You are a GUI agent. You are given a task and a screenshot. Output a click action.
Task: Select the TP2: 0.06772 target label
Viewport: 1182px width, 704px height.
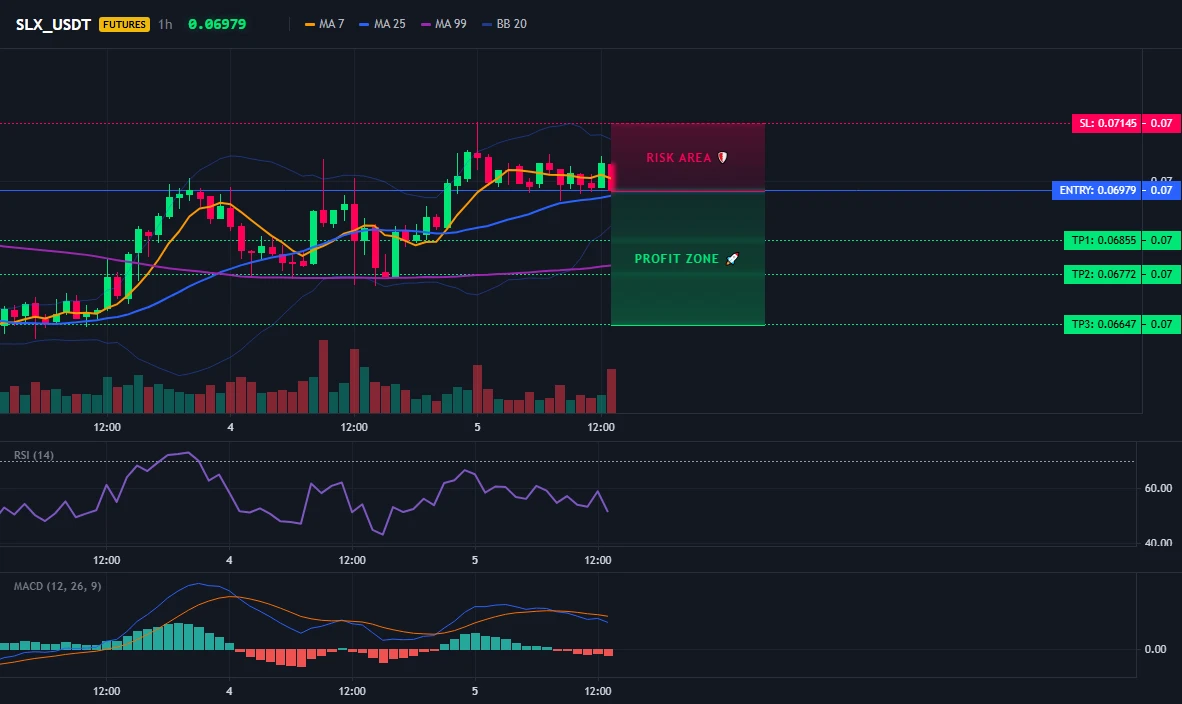[1104, 274]
